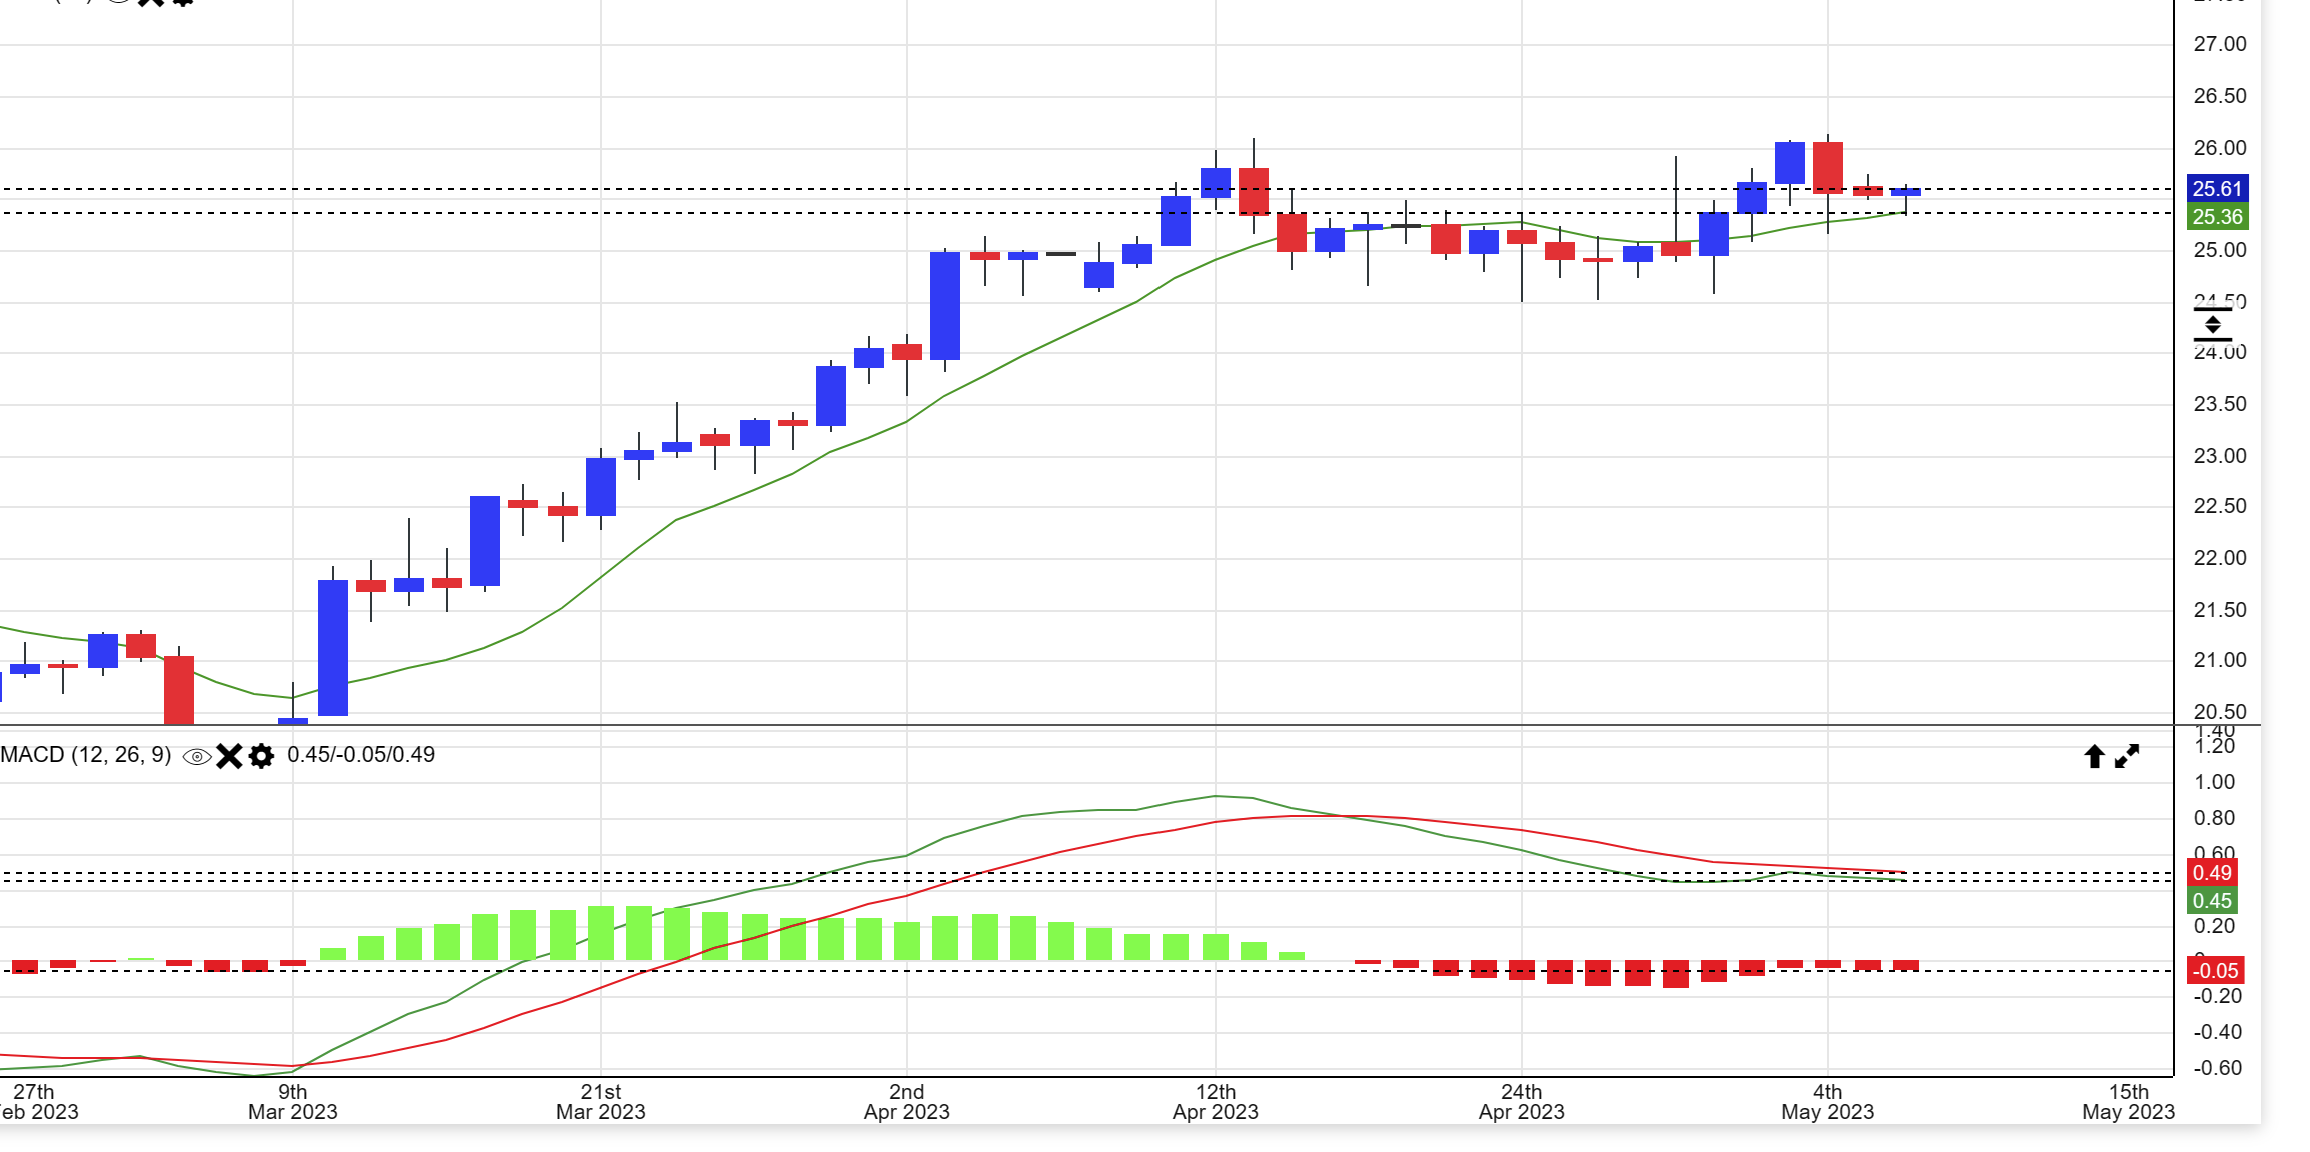Remove the MACD indicator with X icon
The width and height of the screenshot is (2310, 1152).
(x=229, y=756)
